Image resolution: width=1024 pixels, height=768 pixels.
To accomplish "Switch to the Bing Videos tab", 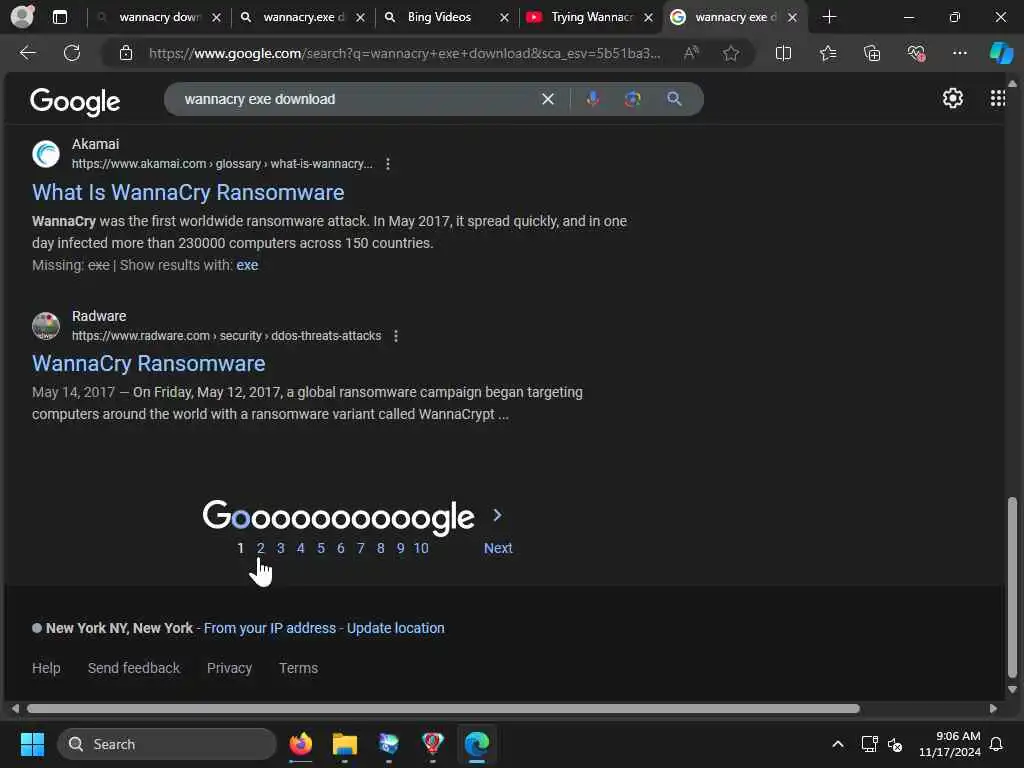I will 439,17.
